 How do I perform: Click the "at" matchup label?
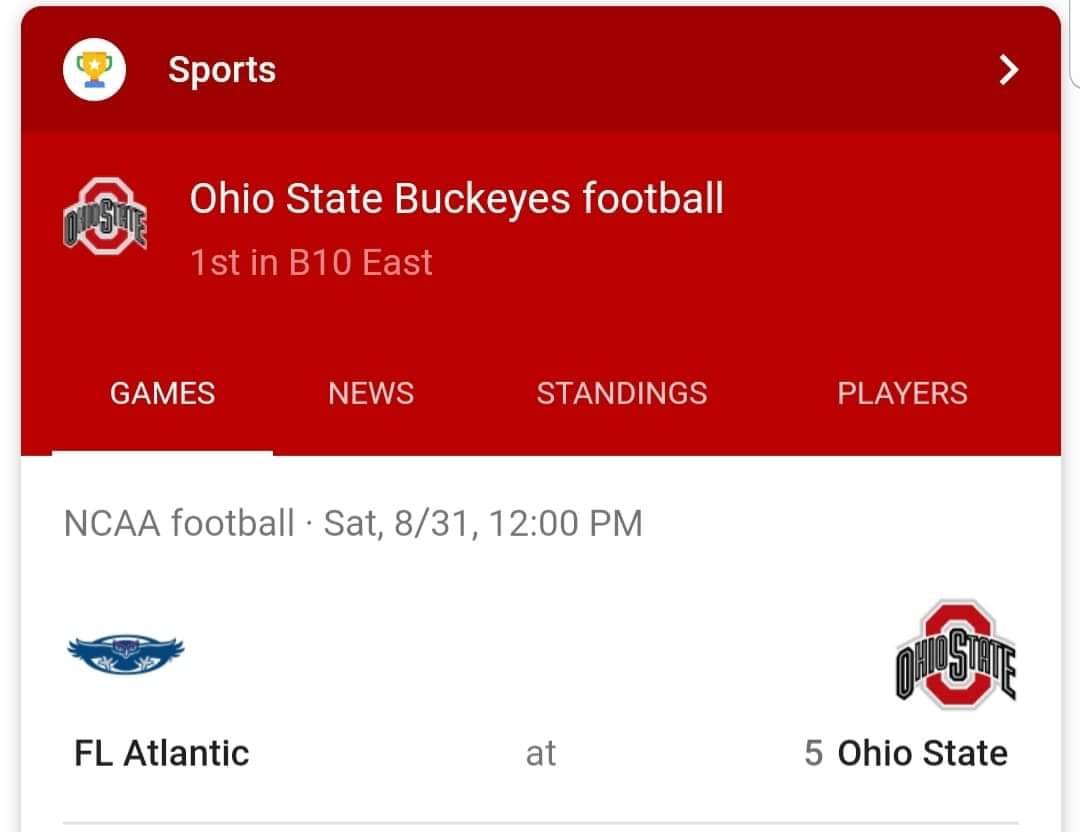(541, 753)
